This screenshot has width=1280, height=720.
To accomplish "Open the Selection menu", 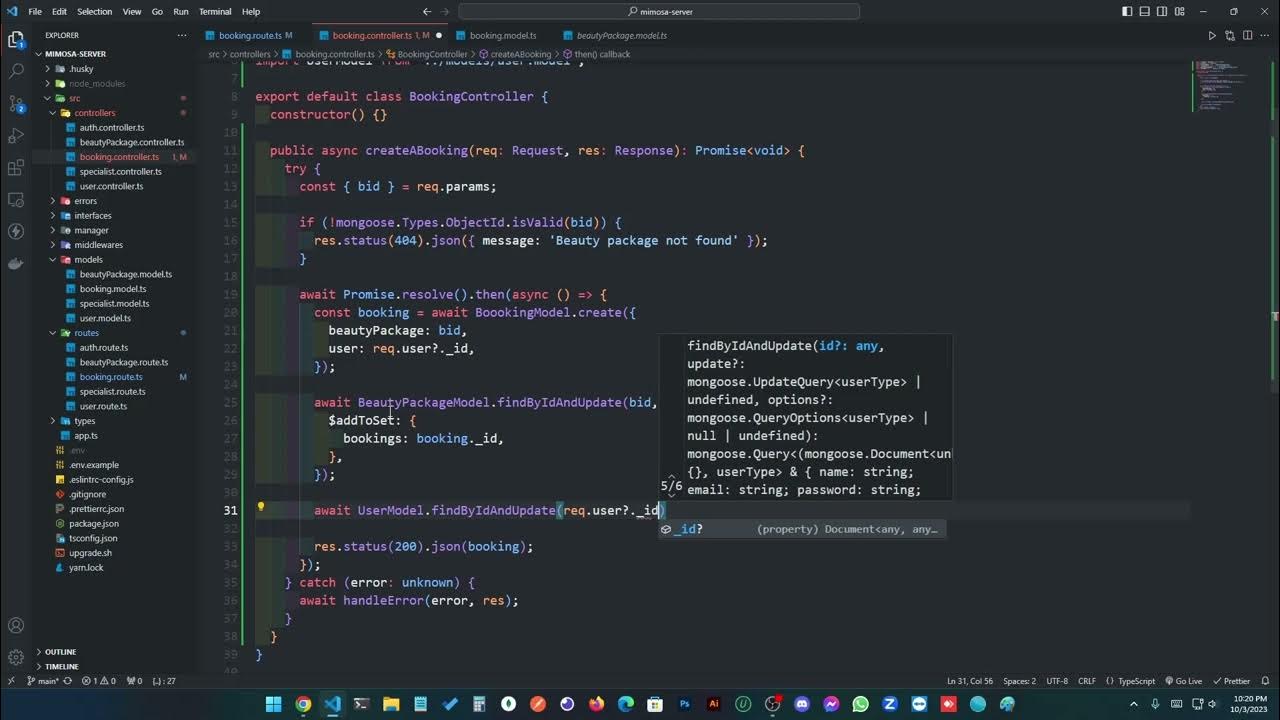I will (x=94, y=12).
